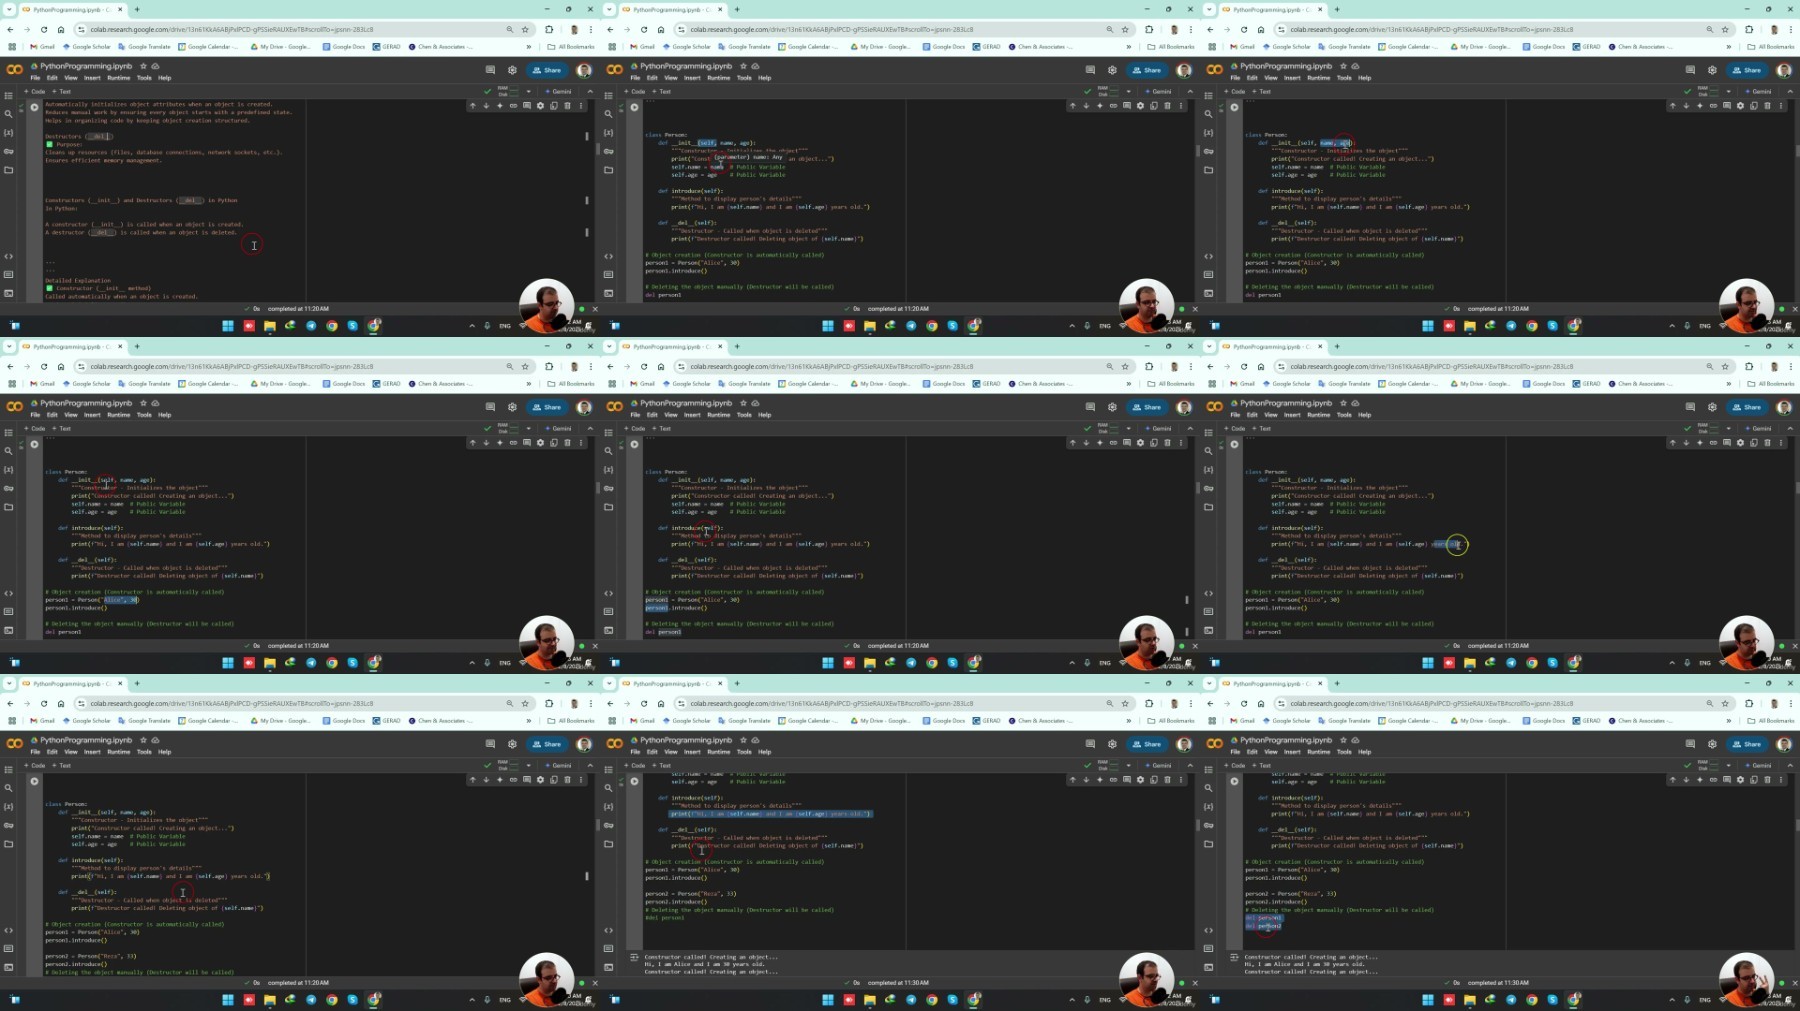This screenshot has height=1011, width=1800.
Task: Open Secrets key panel in Destructors notes frame
Action: 8,151
